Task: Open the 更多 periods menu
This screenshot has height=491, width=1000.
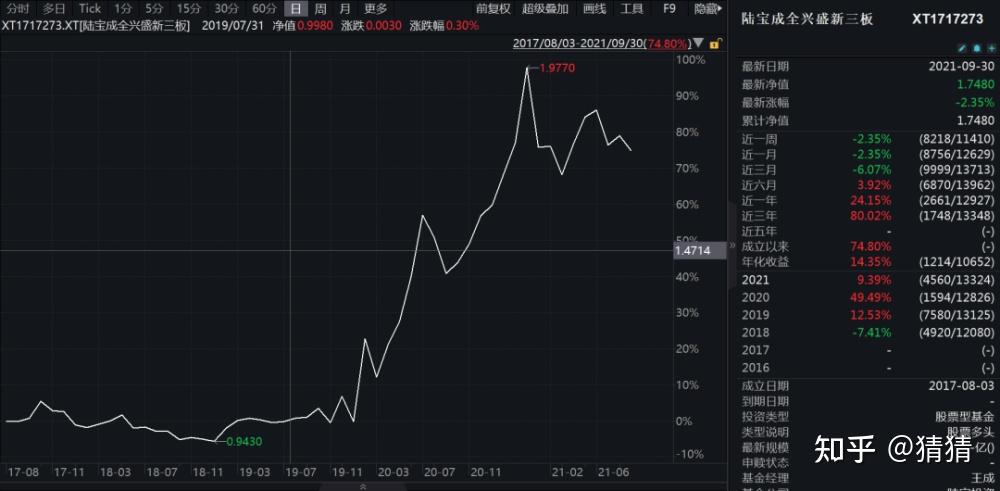Action: (376, 9)
